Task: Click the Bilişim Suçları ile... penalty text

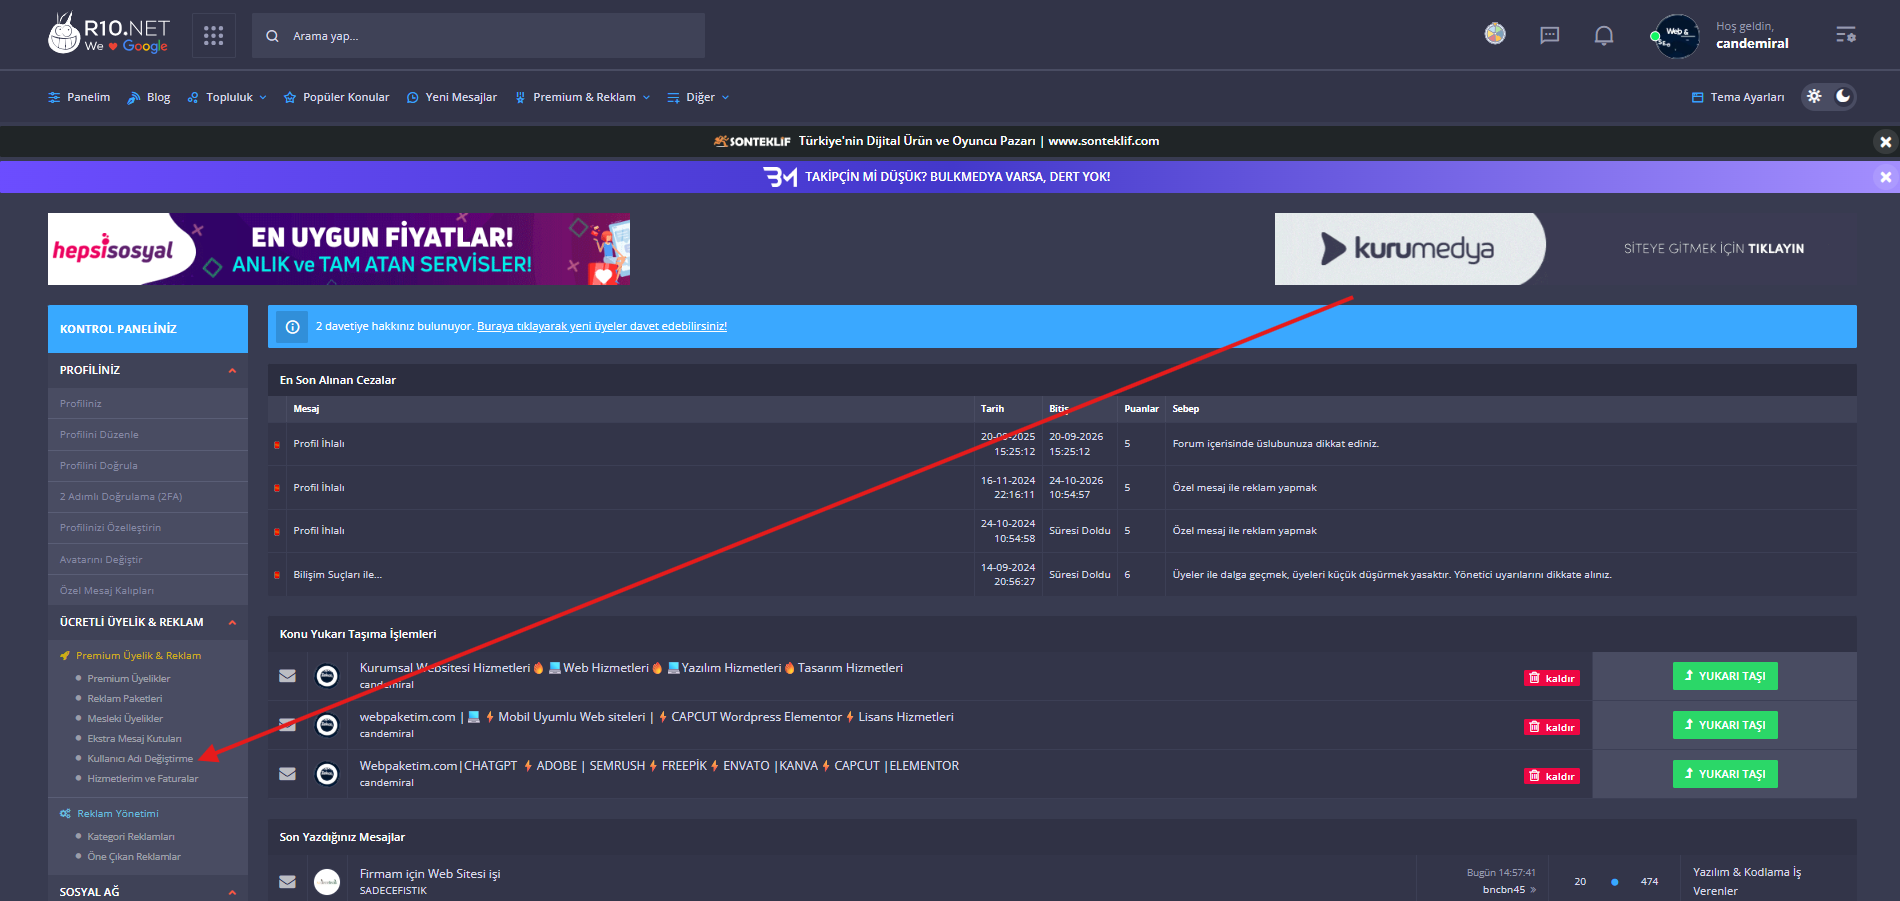Action: coord(338,575)
